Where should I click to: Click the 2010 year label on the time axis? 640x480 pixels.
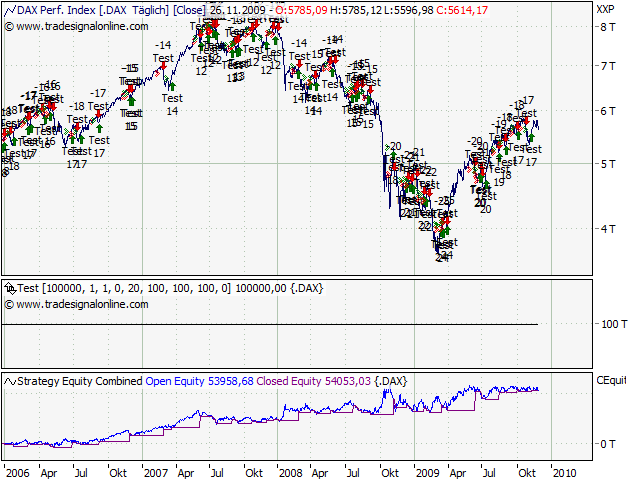pos(565,473)
